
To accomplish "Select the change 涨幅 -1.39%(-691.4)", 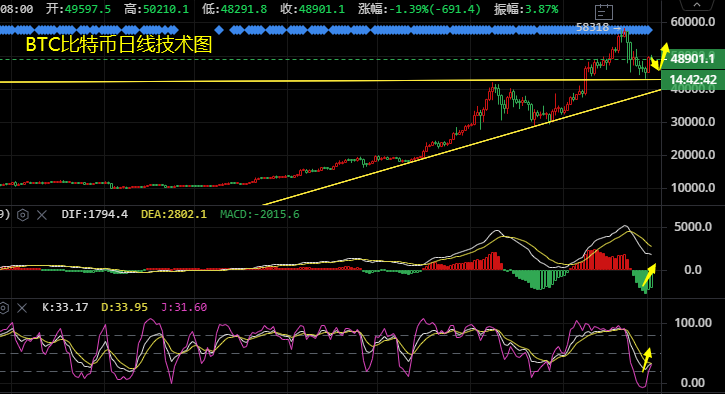I will (419, 9).
